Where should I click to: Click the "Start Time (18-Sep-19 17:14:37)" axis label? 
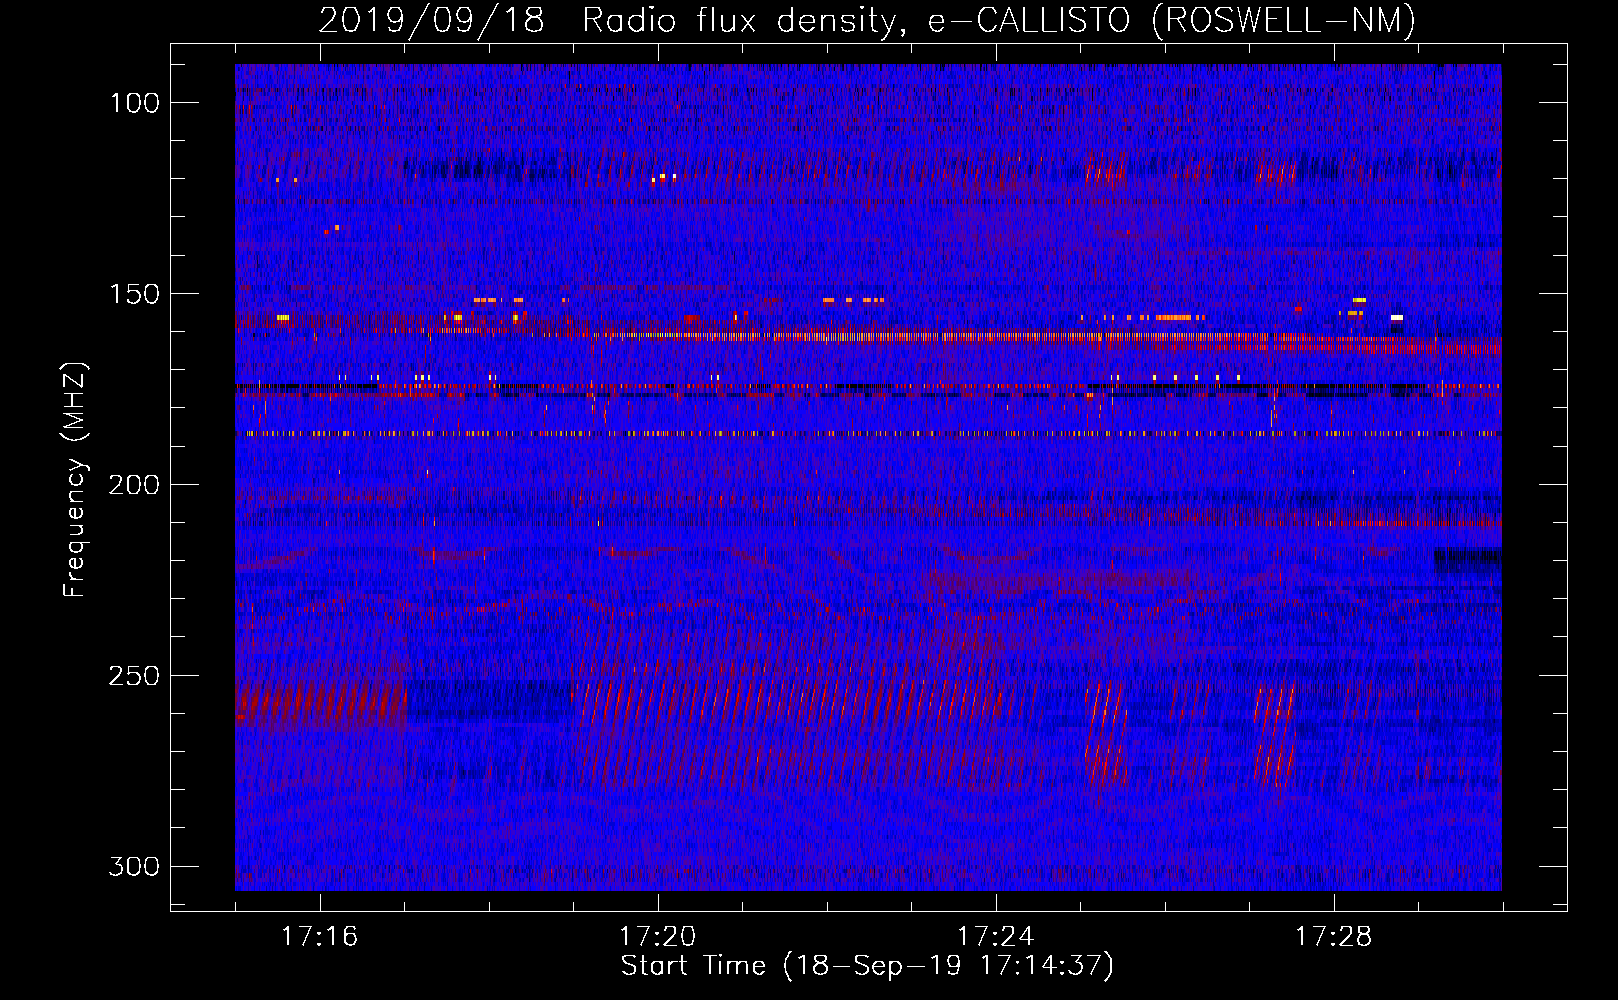[867, 966]
